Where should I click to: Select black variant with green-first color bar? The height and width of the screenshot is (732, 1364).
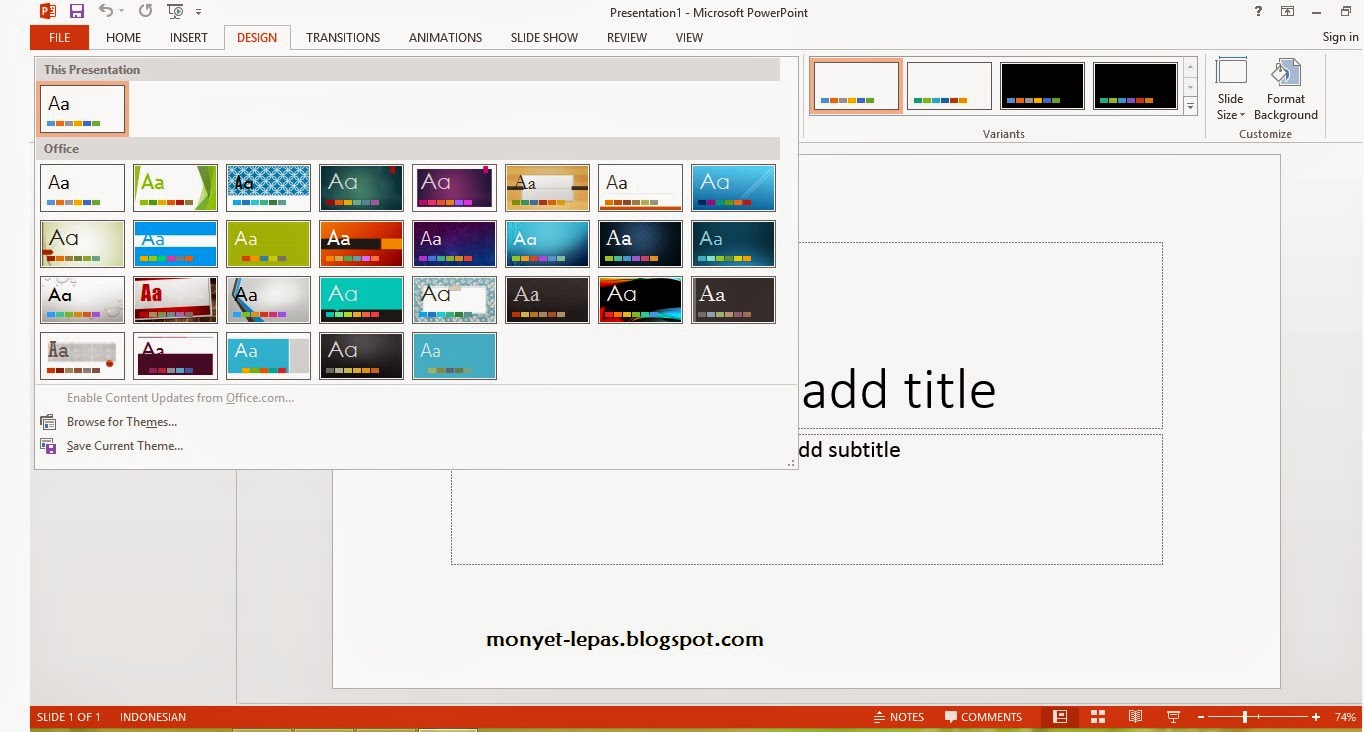pos(1135,86)
